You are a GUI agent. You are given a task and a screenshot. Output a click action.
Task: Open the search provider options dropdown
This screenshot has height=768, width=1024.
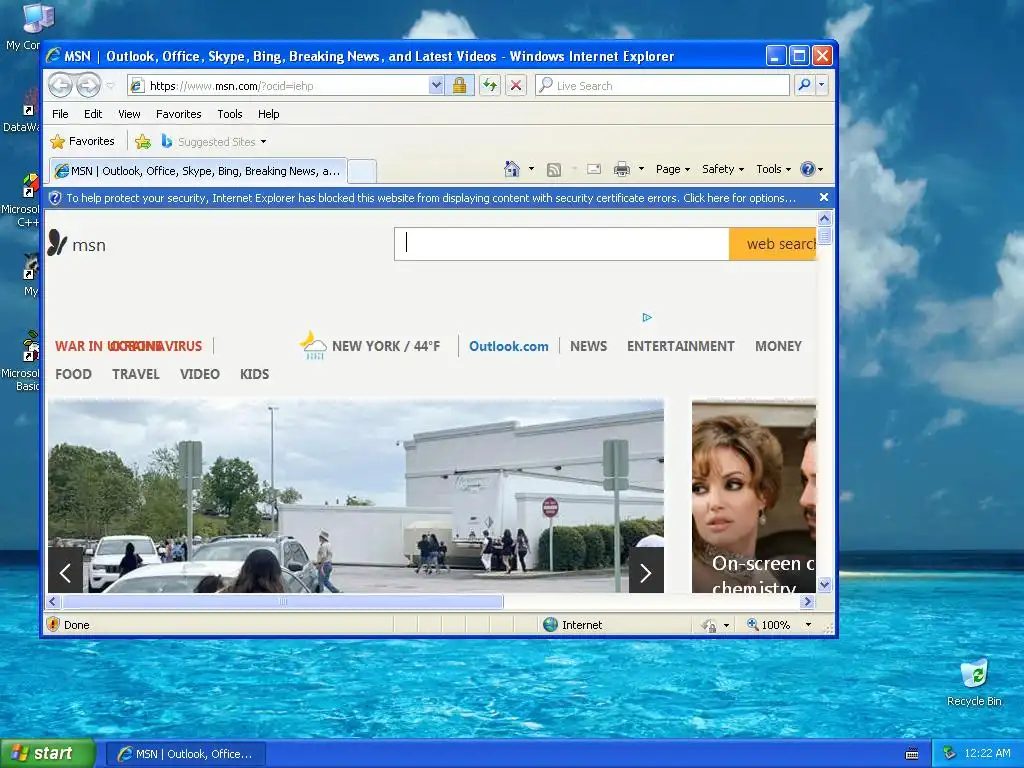pyautogui.click(x=822, y=86)
